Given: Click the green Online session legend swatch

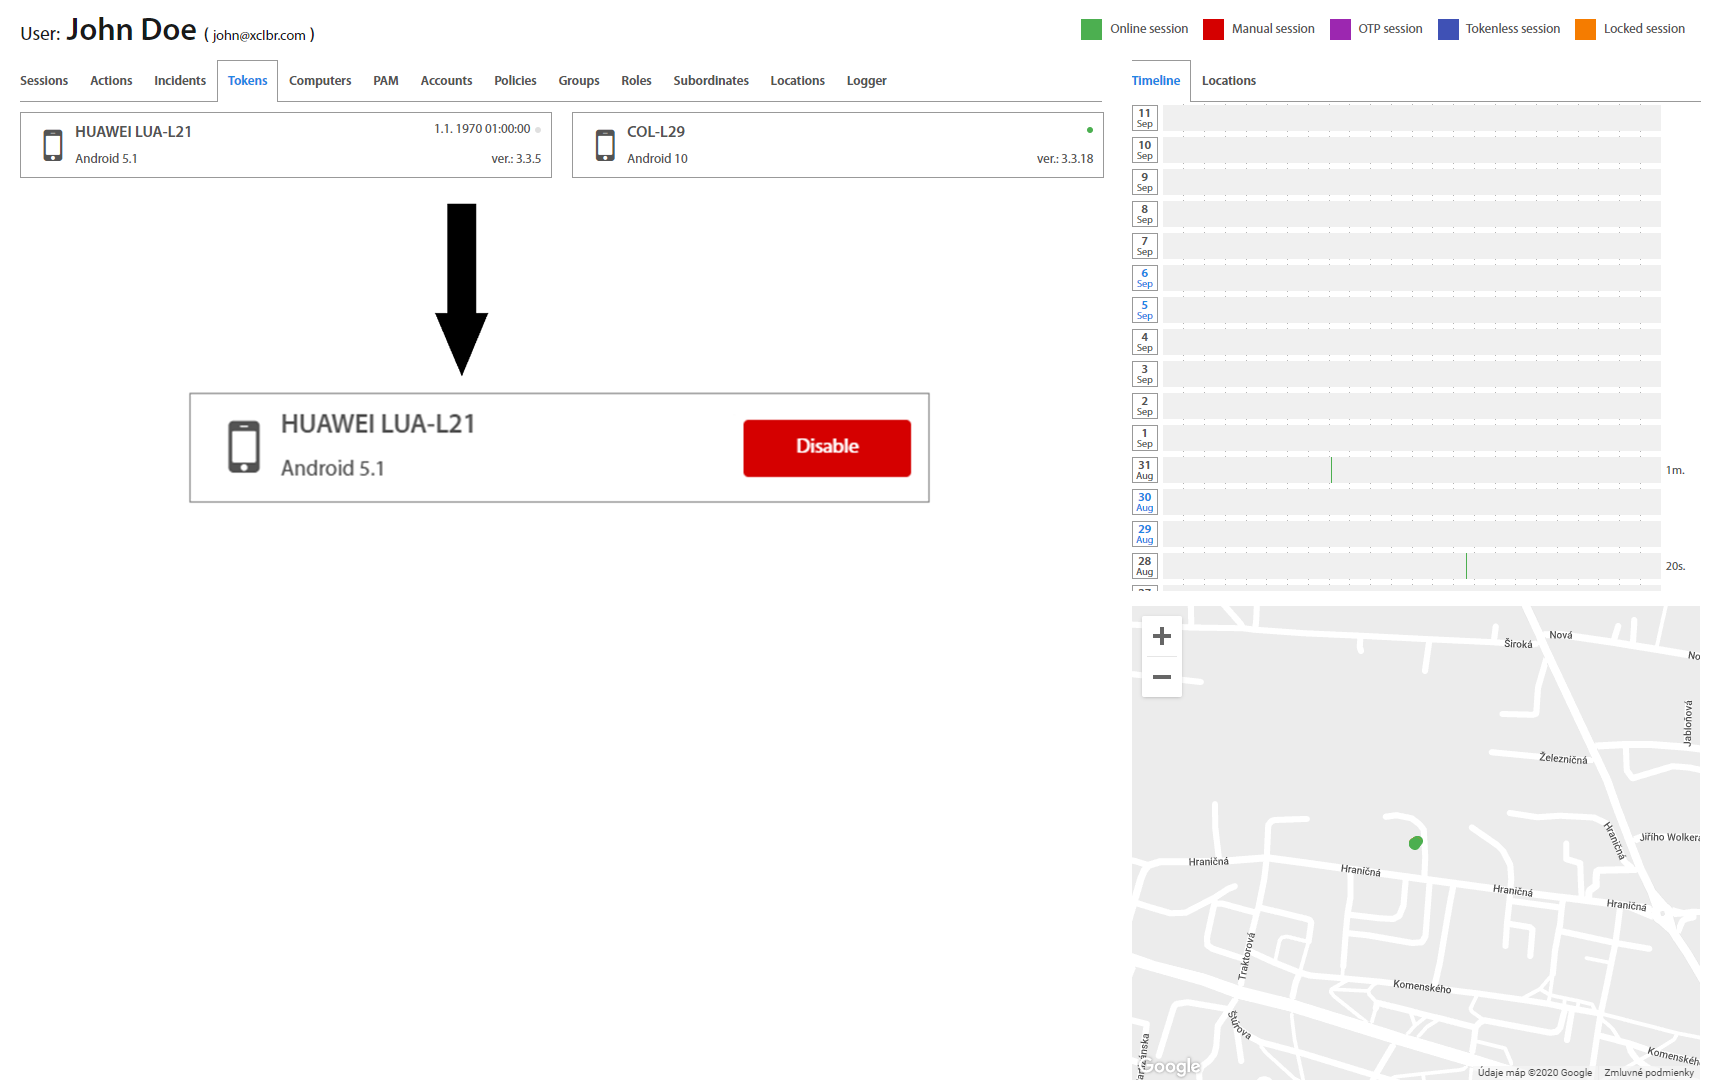Looking at the screenshot, I should pyautogui.click(x=1091, y=29).
